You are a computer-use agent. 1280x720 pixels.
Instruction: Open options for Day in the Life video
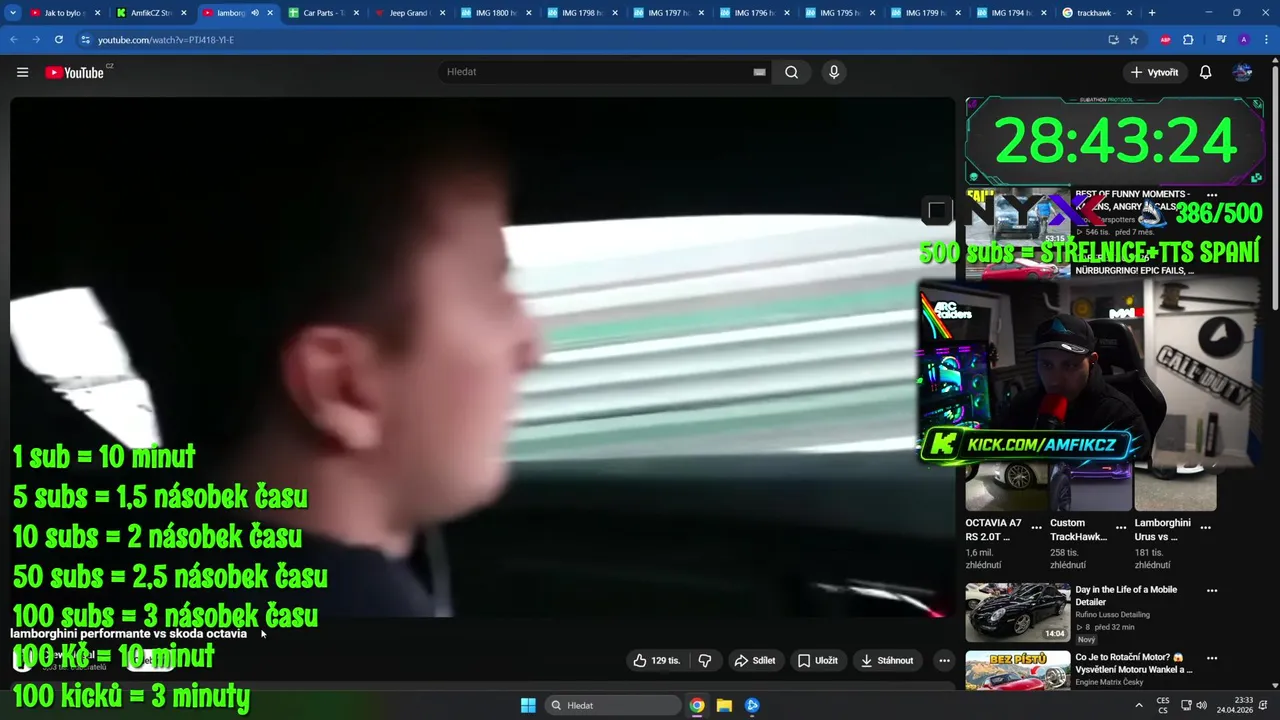(1212, 590)
